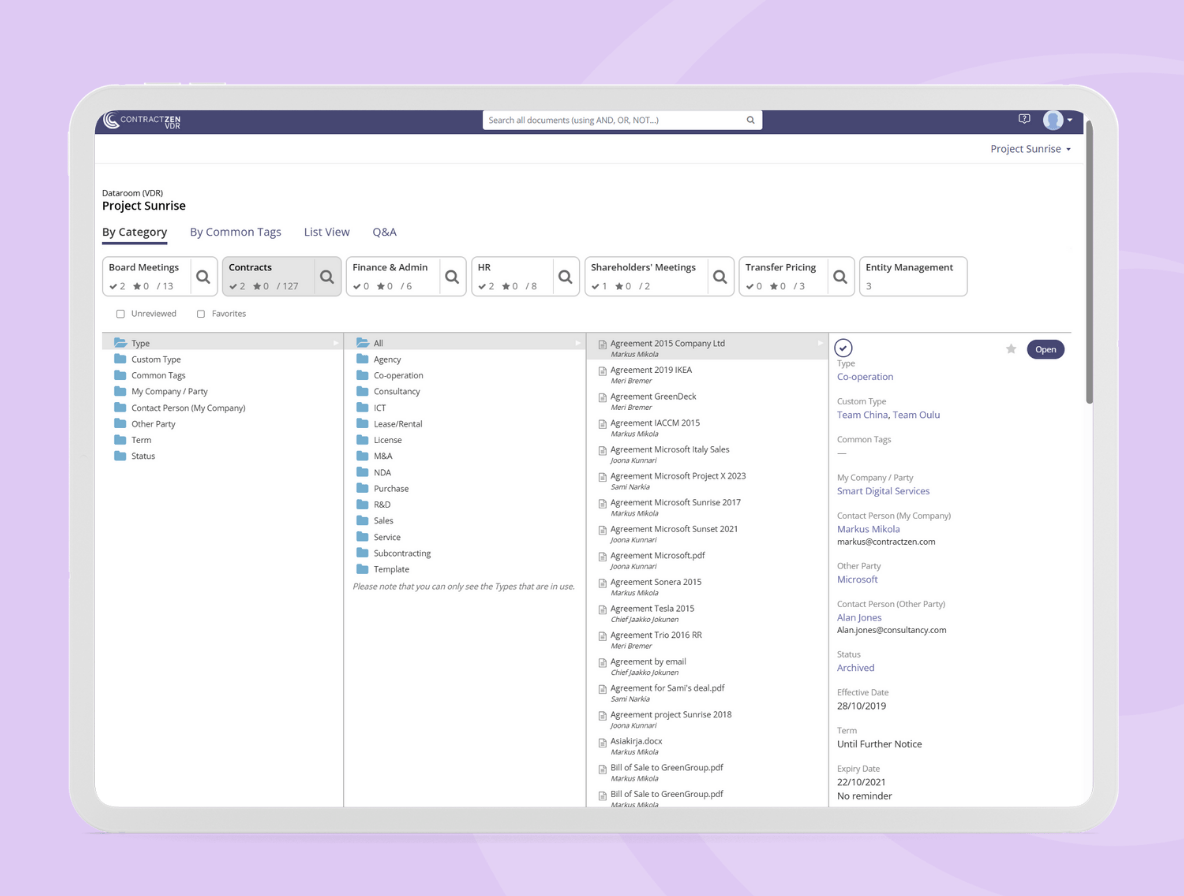This screenshot has width=1184, height=896.
Task: Click the magnifier in the global search bar
Action: (x=750, y=119)
